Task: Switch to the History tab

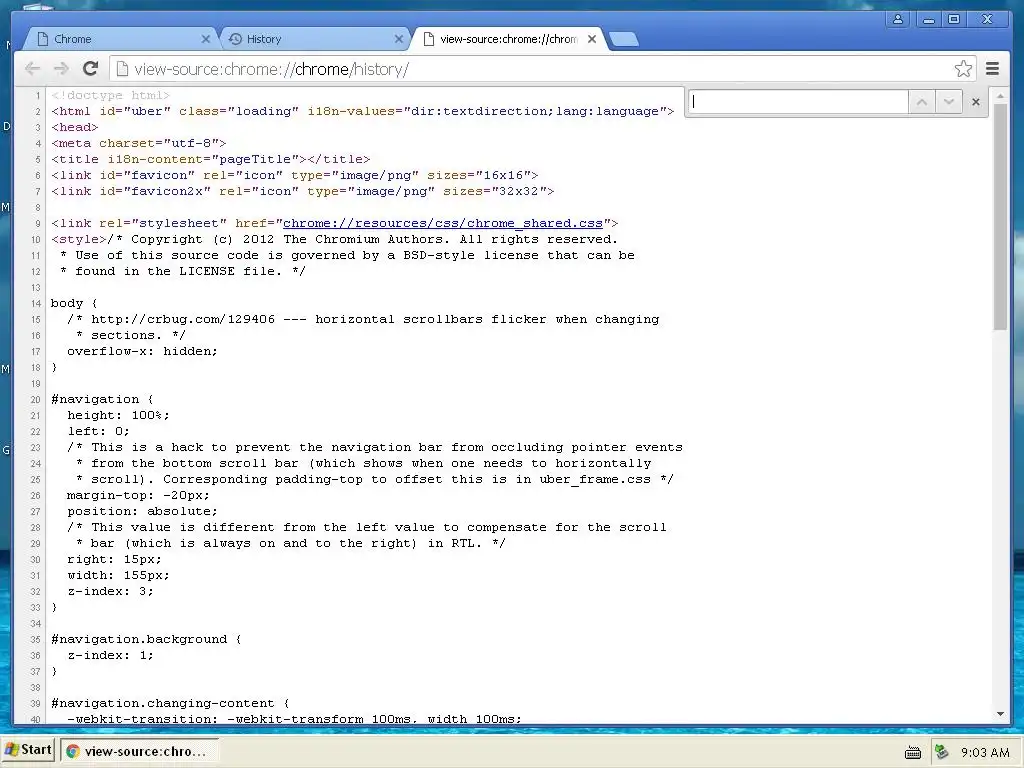Action: pyautogui.click(x=313, y=39)
